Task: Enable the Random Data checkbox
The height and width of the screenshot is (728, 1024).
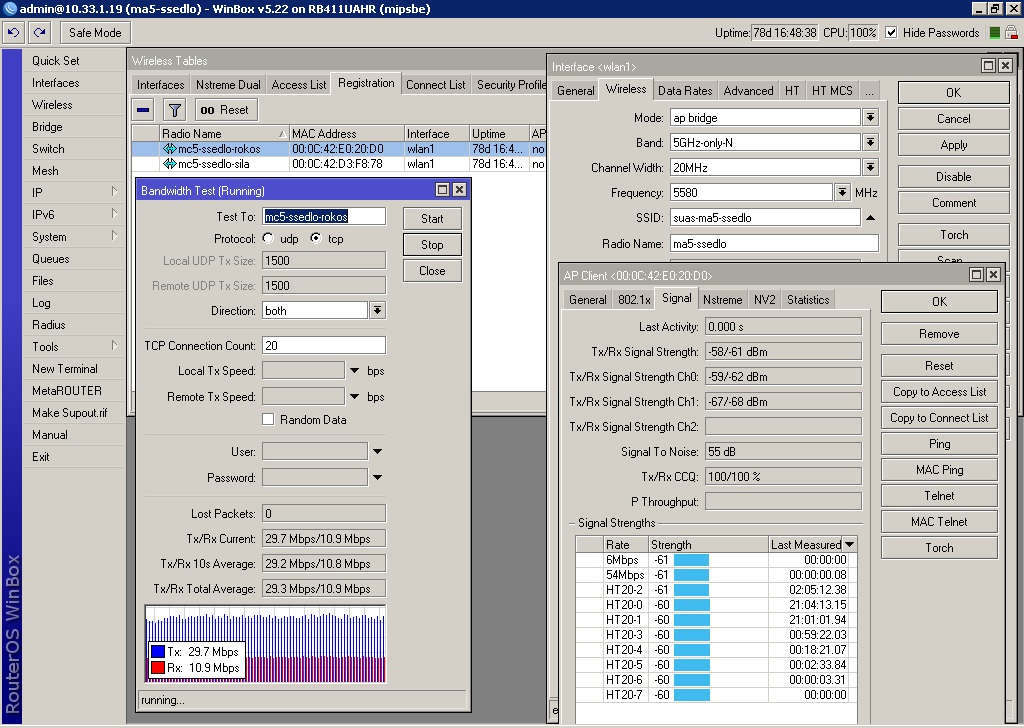Action: (x=268, y=419)
